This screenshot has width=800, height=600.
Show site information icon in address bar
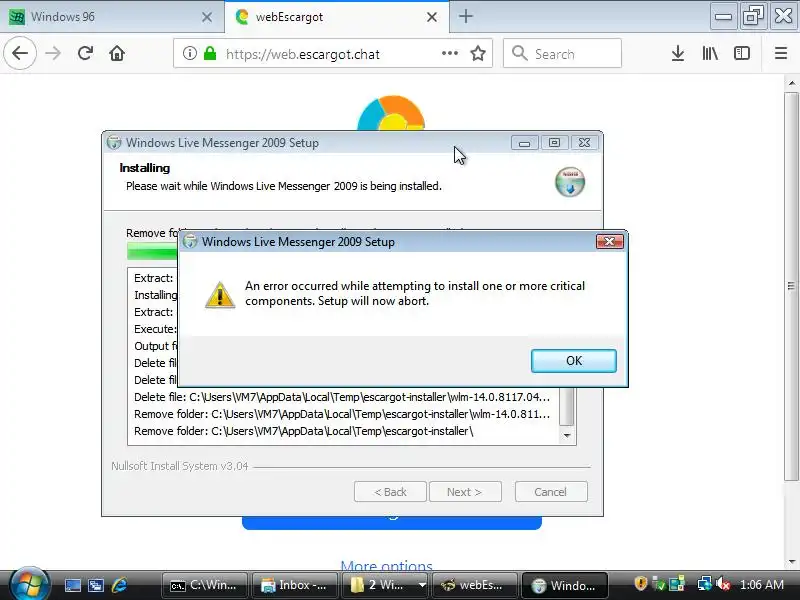pos(189,53)
